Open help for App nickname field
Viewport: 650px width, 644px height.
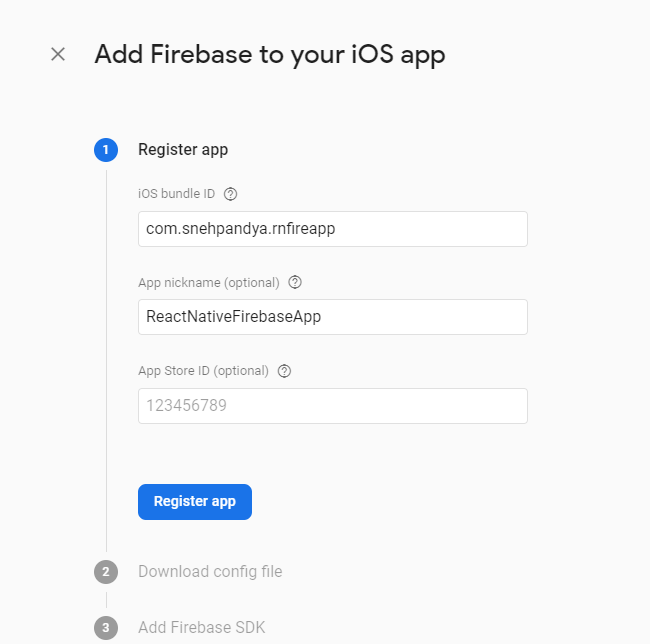295,282
